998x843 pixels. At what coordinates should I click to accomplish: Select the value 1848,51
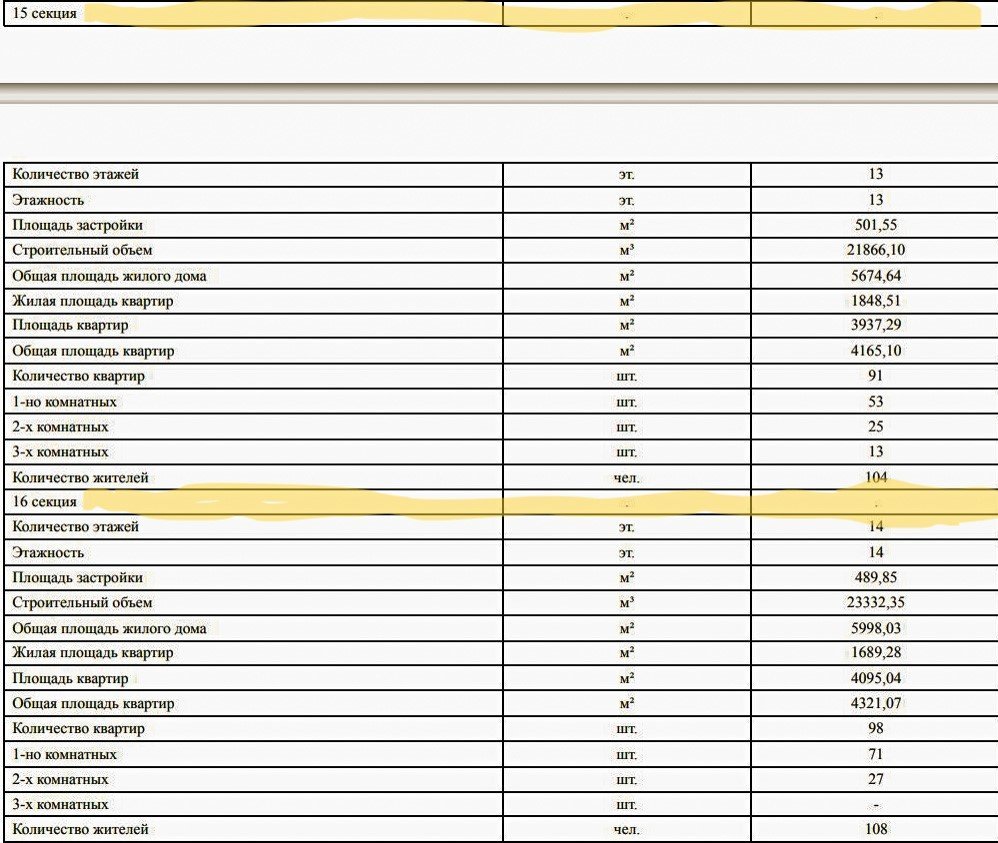coord(876,301)
